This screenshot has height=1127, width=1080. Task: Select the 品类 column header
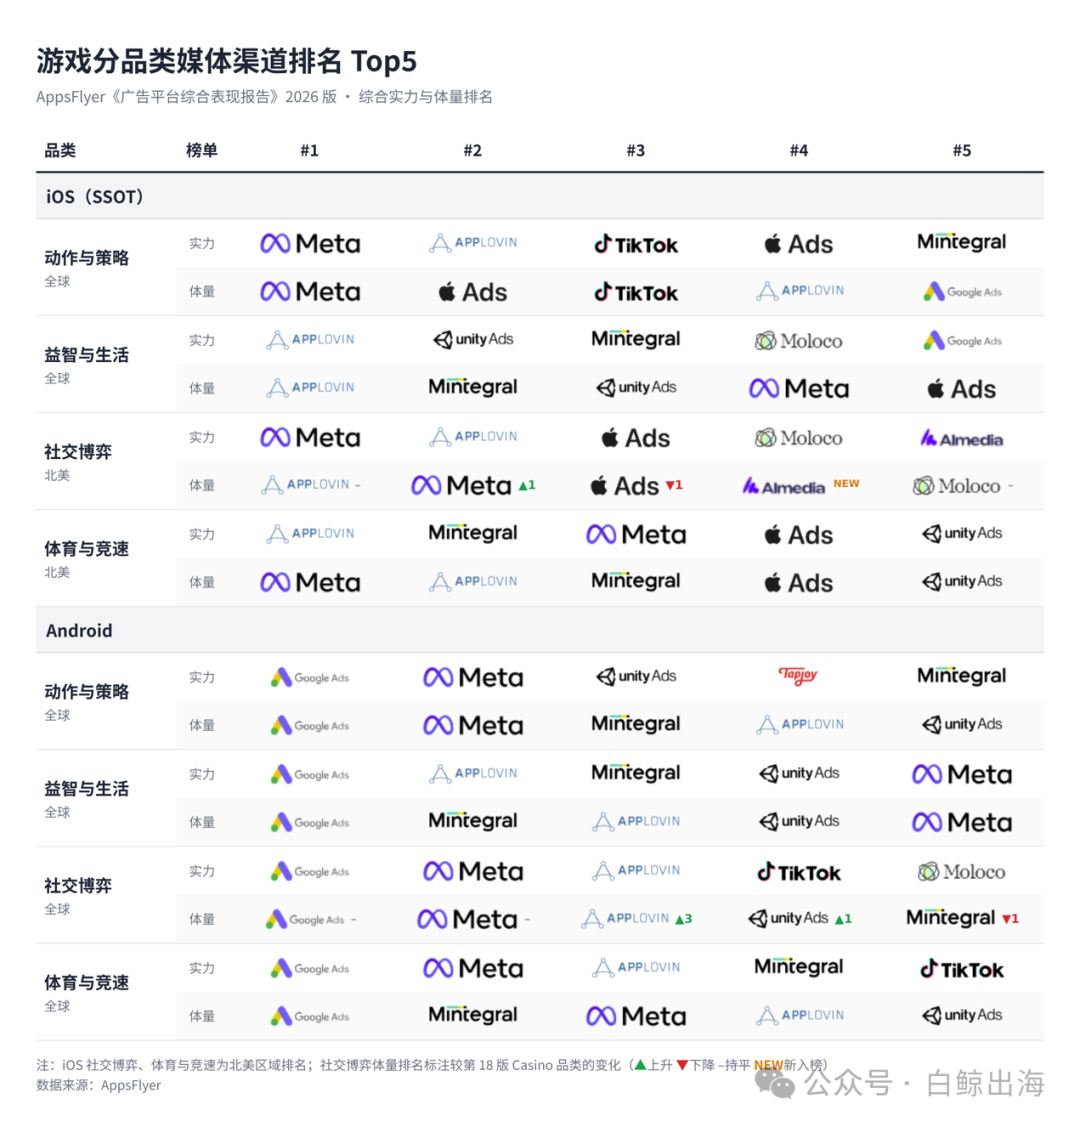point(60,150)
